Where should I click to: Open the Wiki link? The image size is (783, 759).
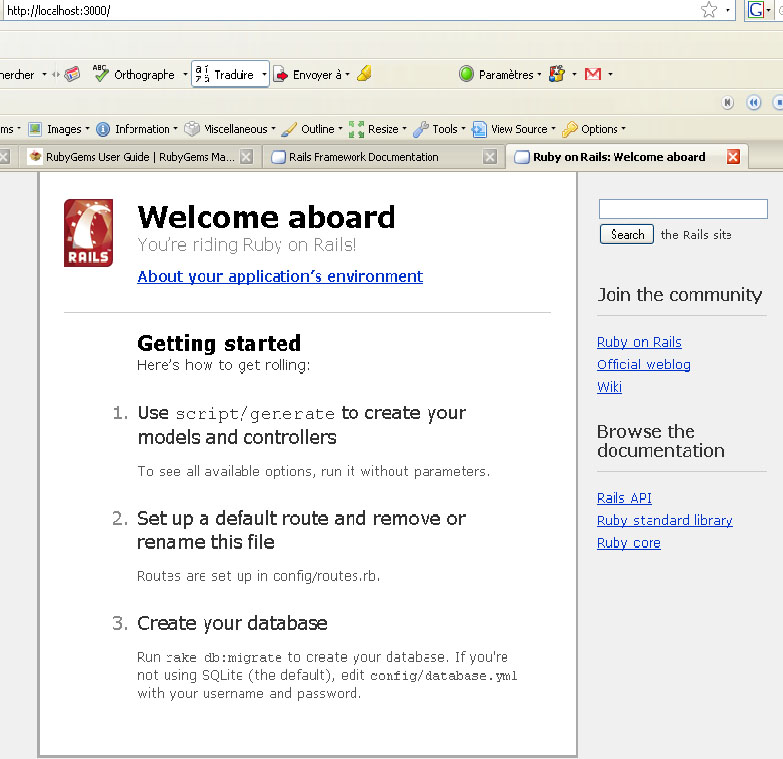click(609, 387)
